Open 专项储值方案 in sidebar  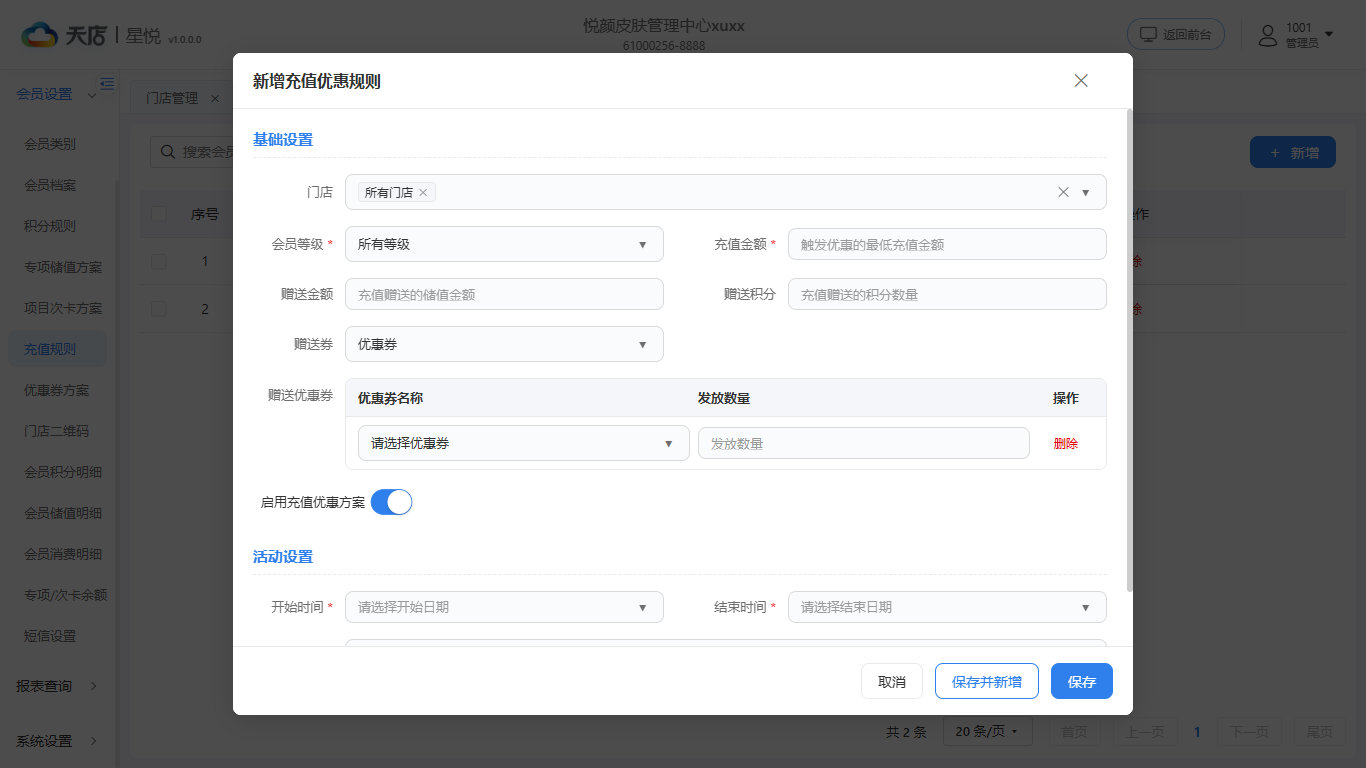[x=63, y=267]
